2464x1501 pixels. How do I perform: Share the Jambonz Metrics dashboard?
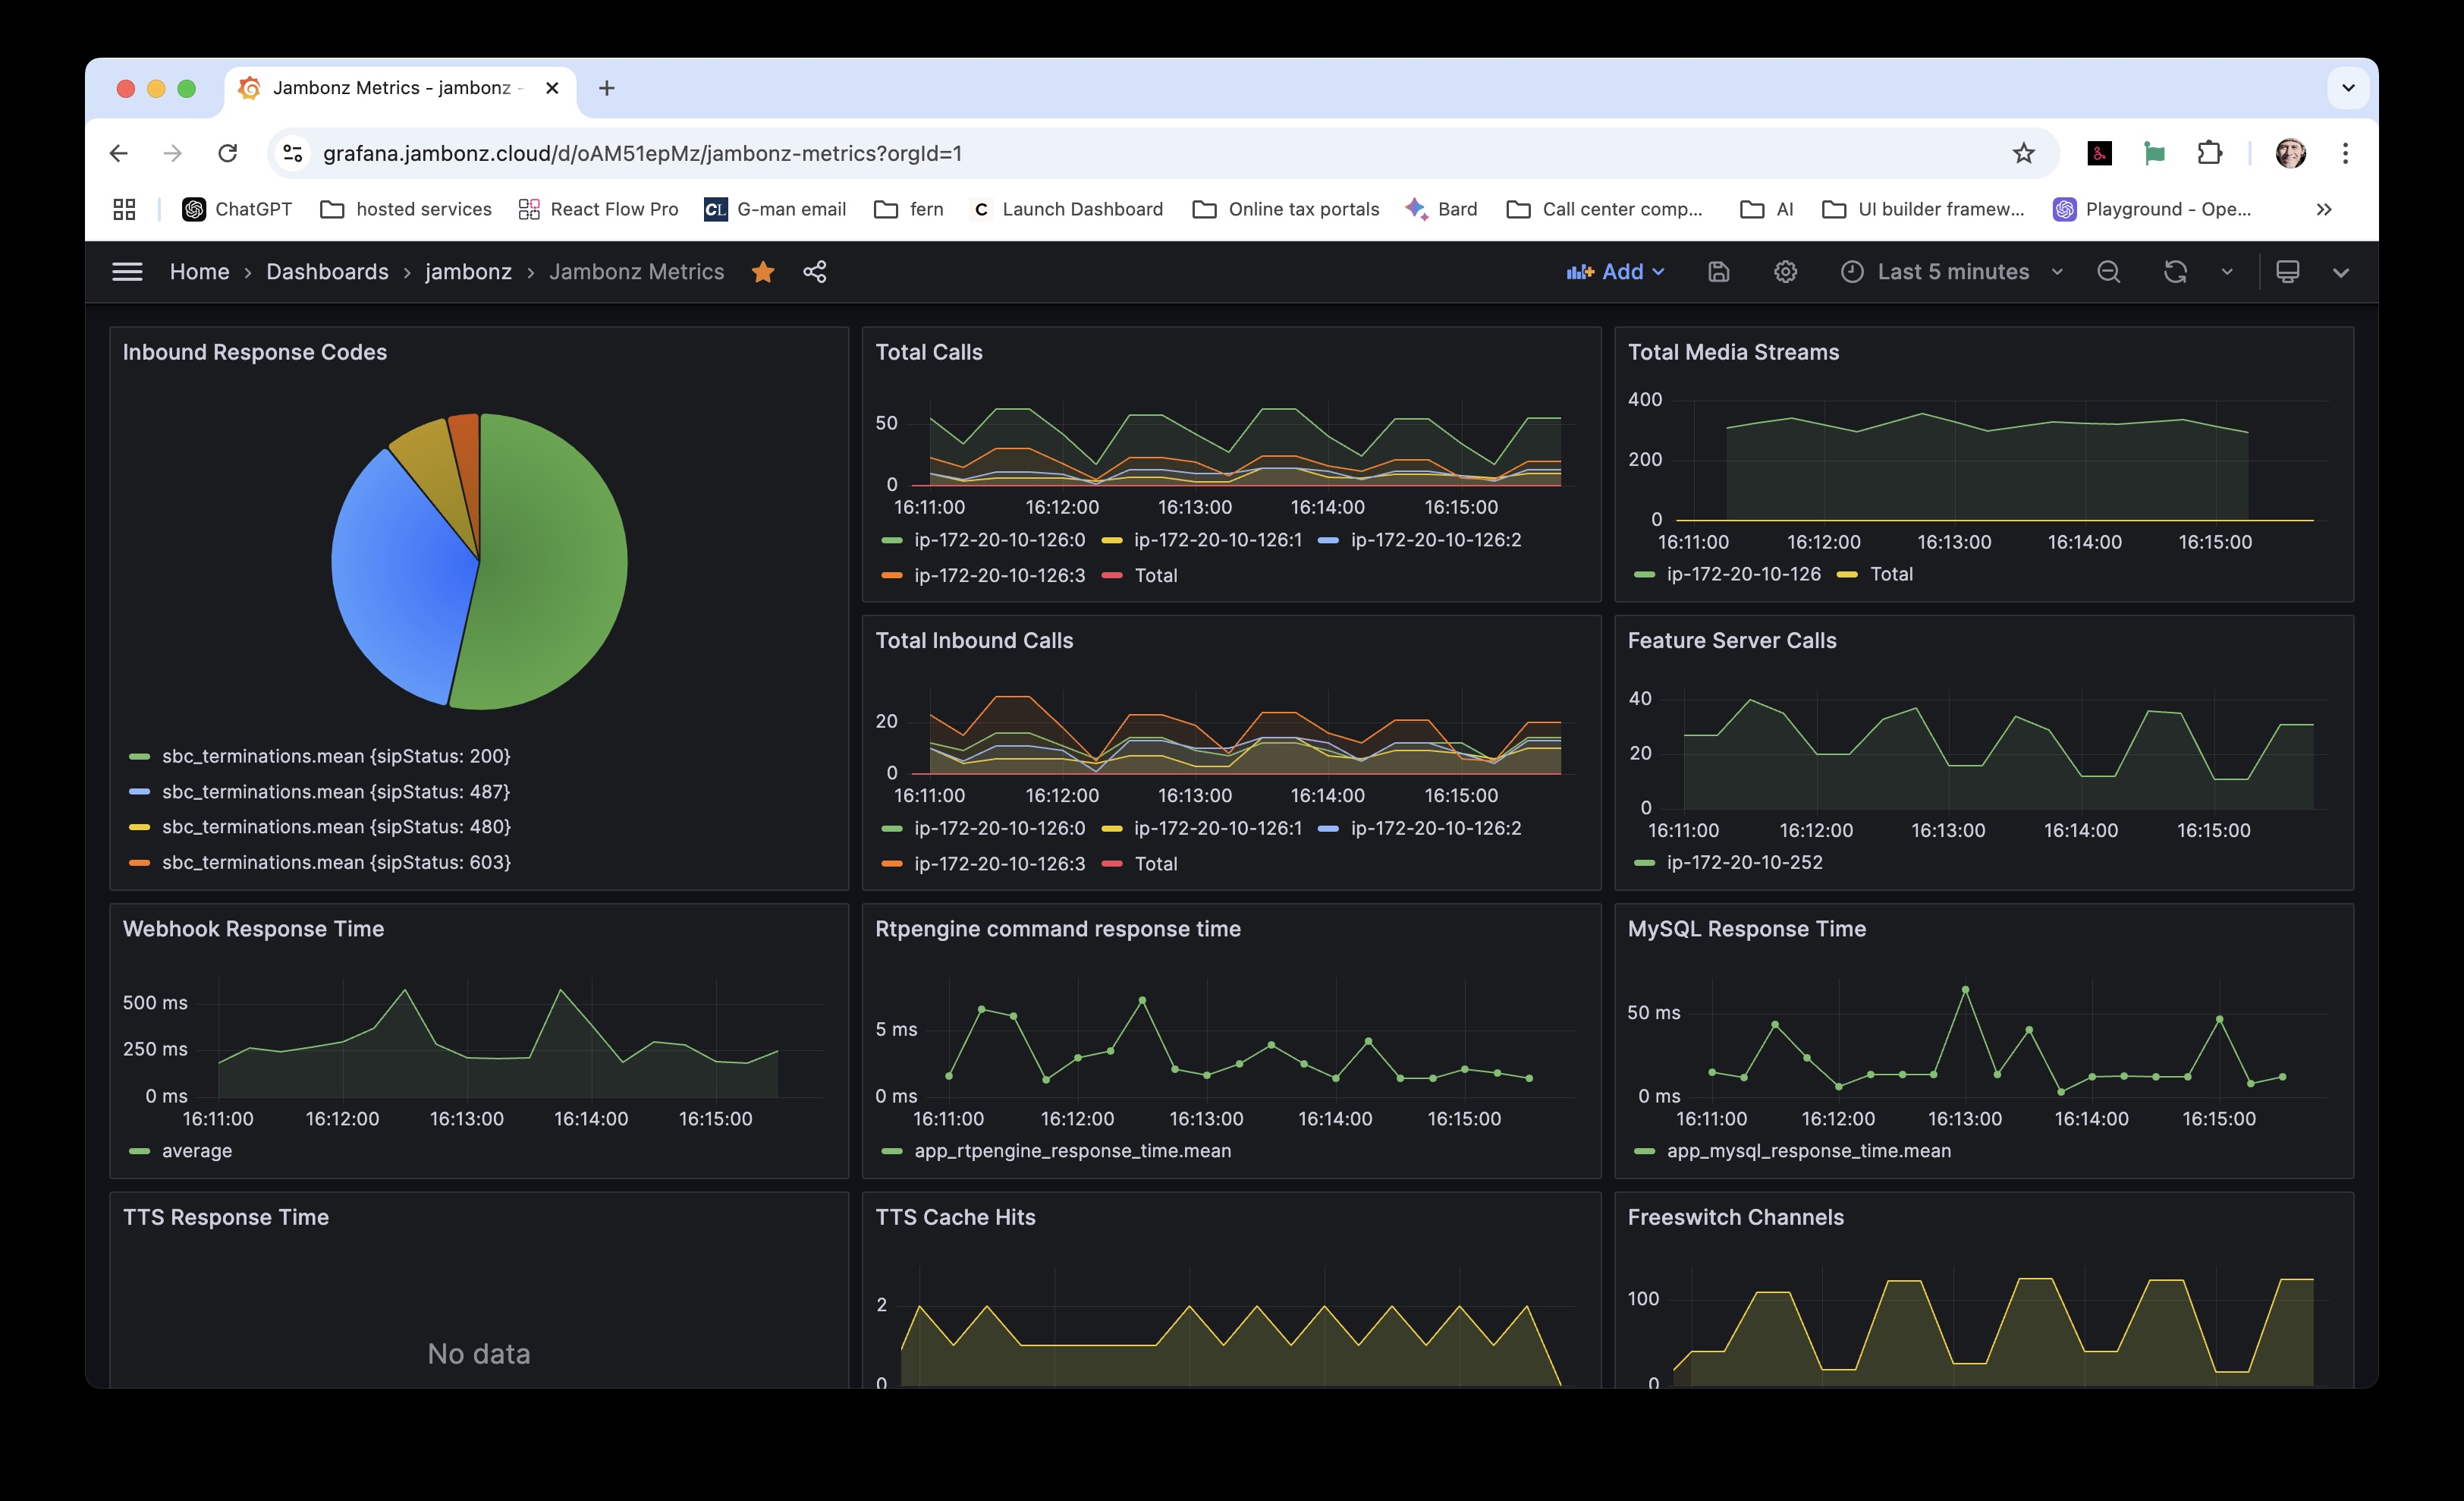coord(815,271)
